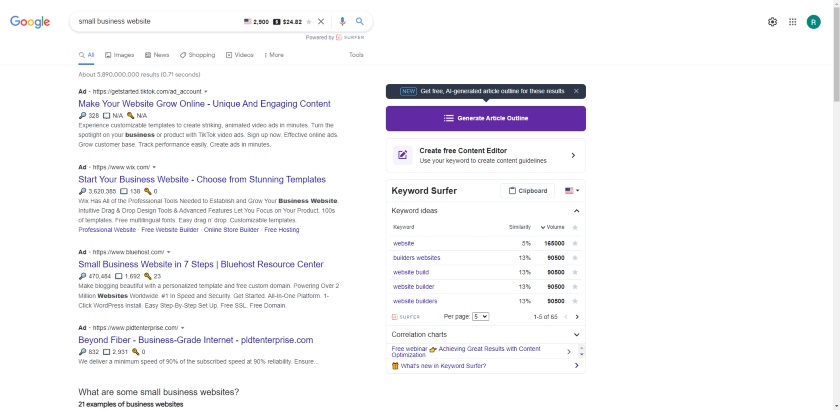Viewport: 840px width, 410px height.
Task: Clear the search box with X icon
Action: tap(321, 21)
